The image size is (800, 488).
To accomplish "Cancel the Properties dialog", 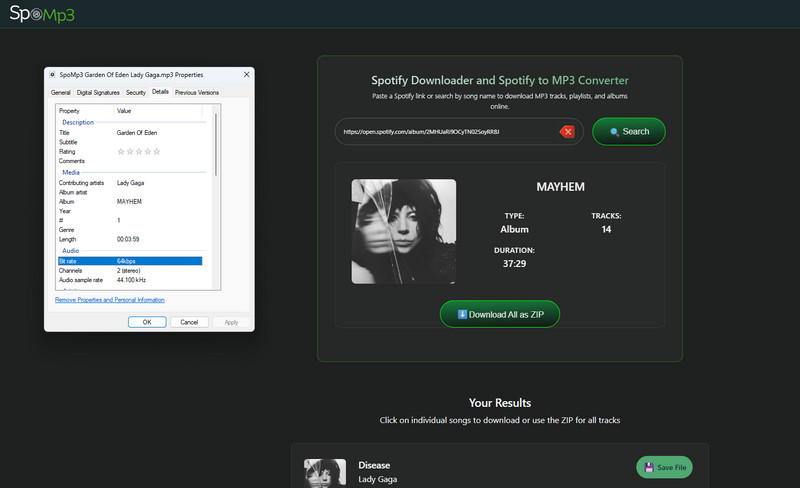I will pos(189,322).
